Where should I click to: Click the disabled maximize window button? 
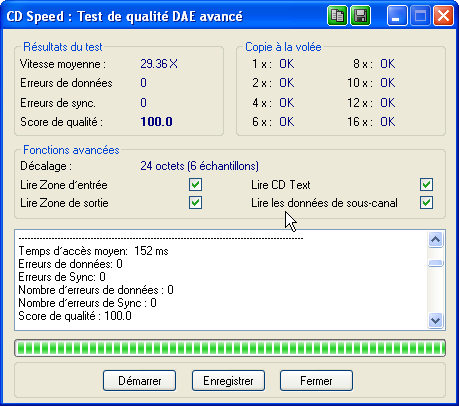(420, 16)
